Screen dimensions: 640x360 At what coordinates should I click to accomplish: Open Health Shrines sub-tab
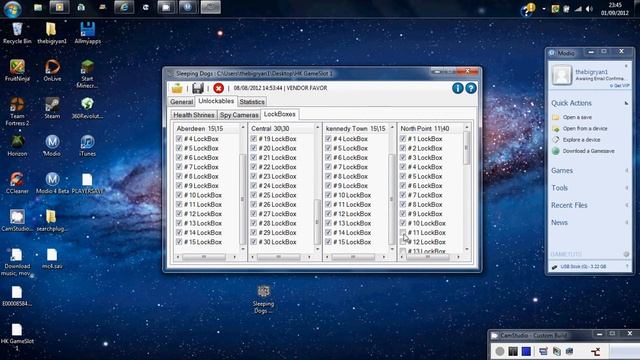194,115
